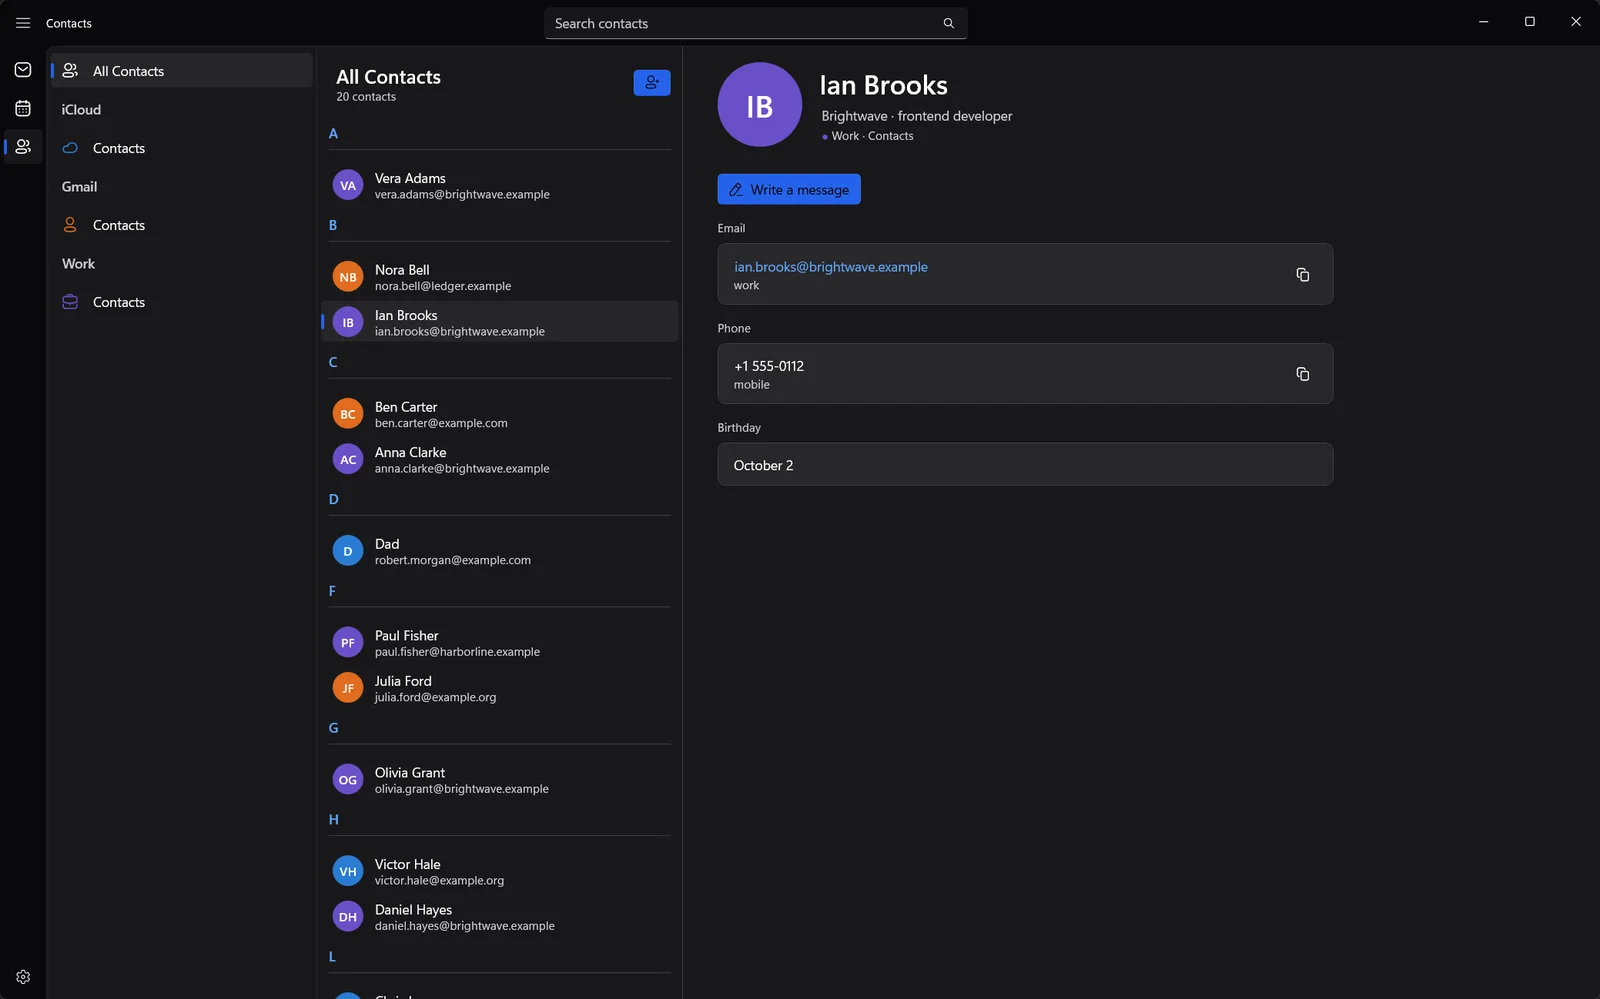Screen dimensions: 1600x999
Task: Click the large IB avatar circle
Action: pos(760,105)
